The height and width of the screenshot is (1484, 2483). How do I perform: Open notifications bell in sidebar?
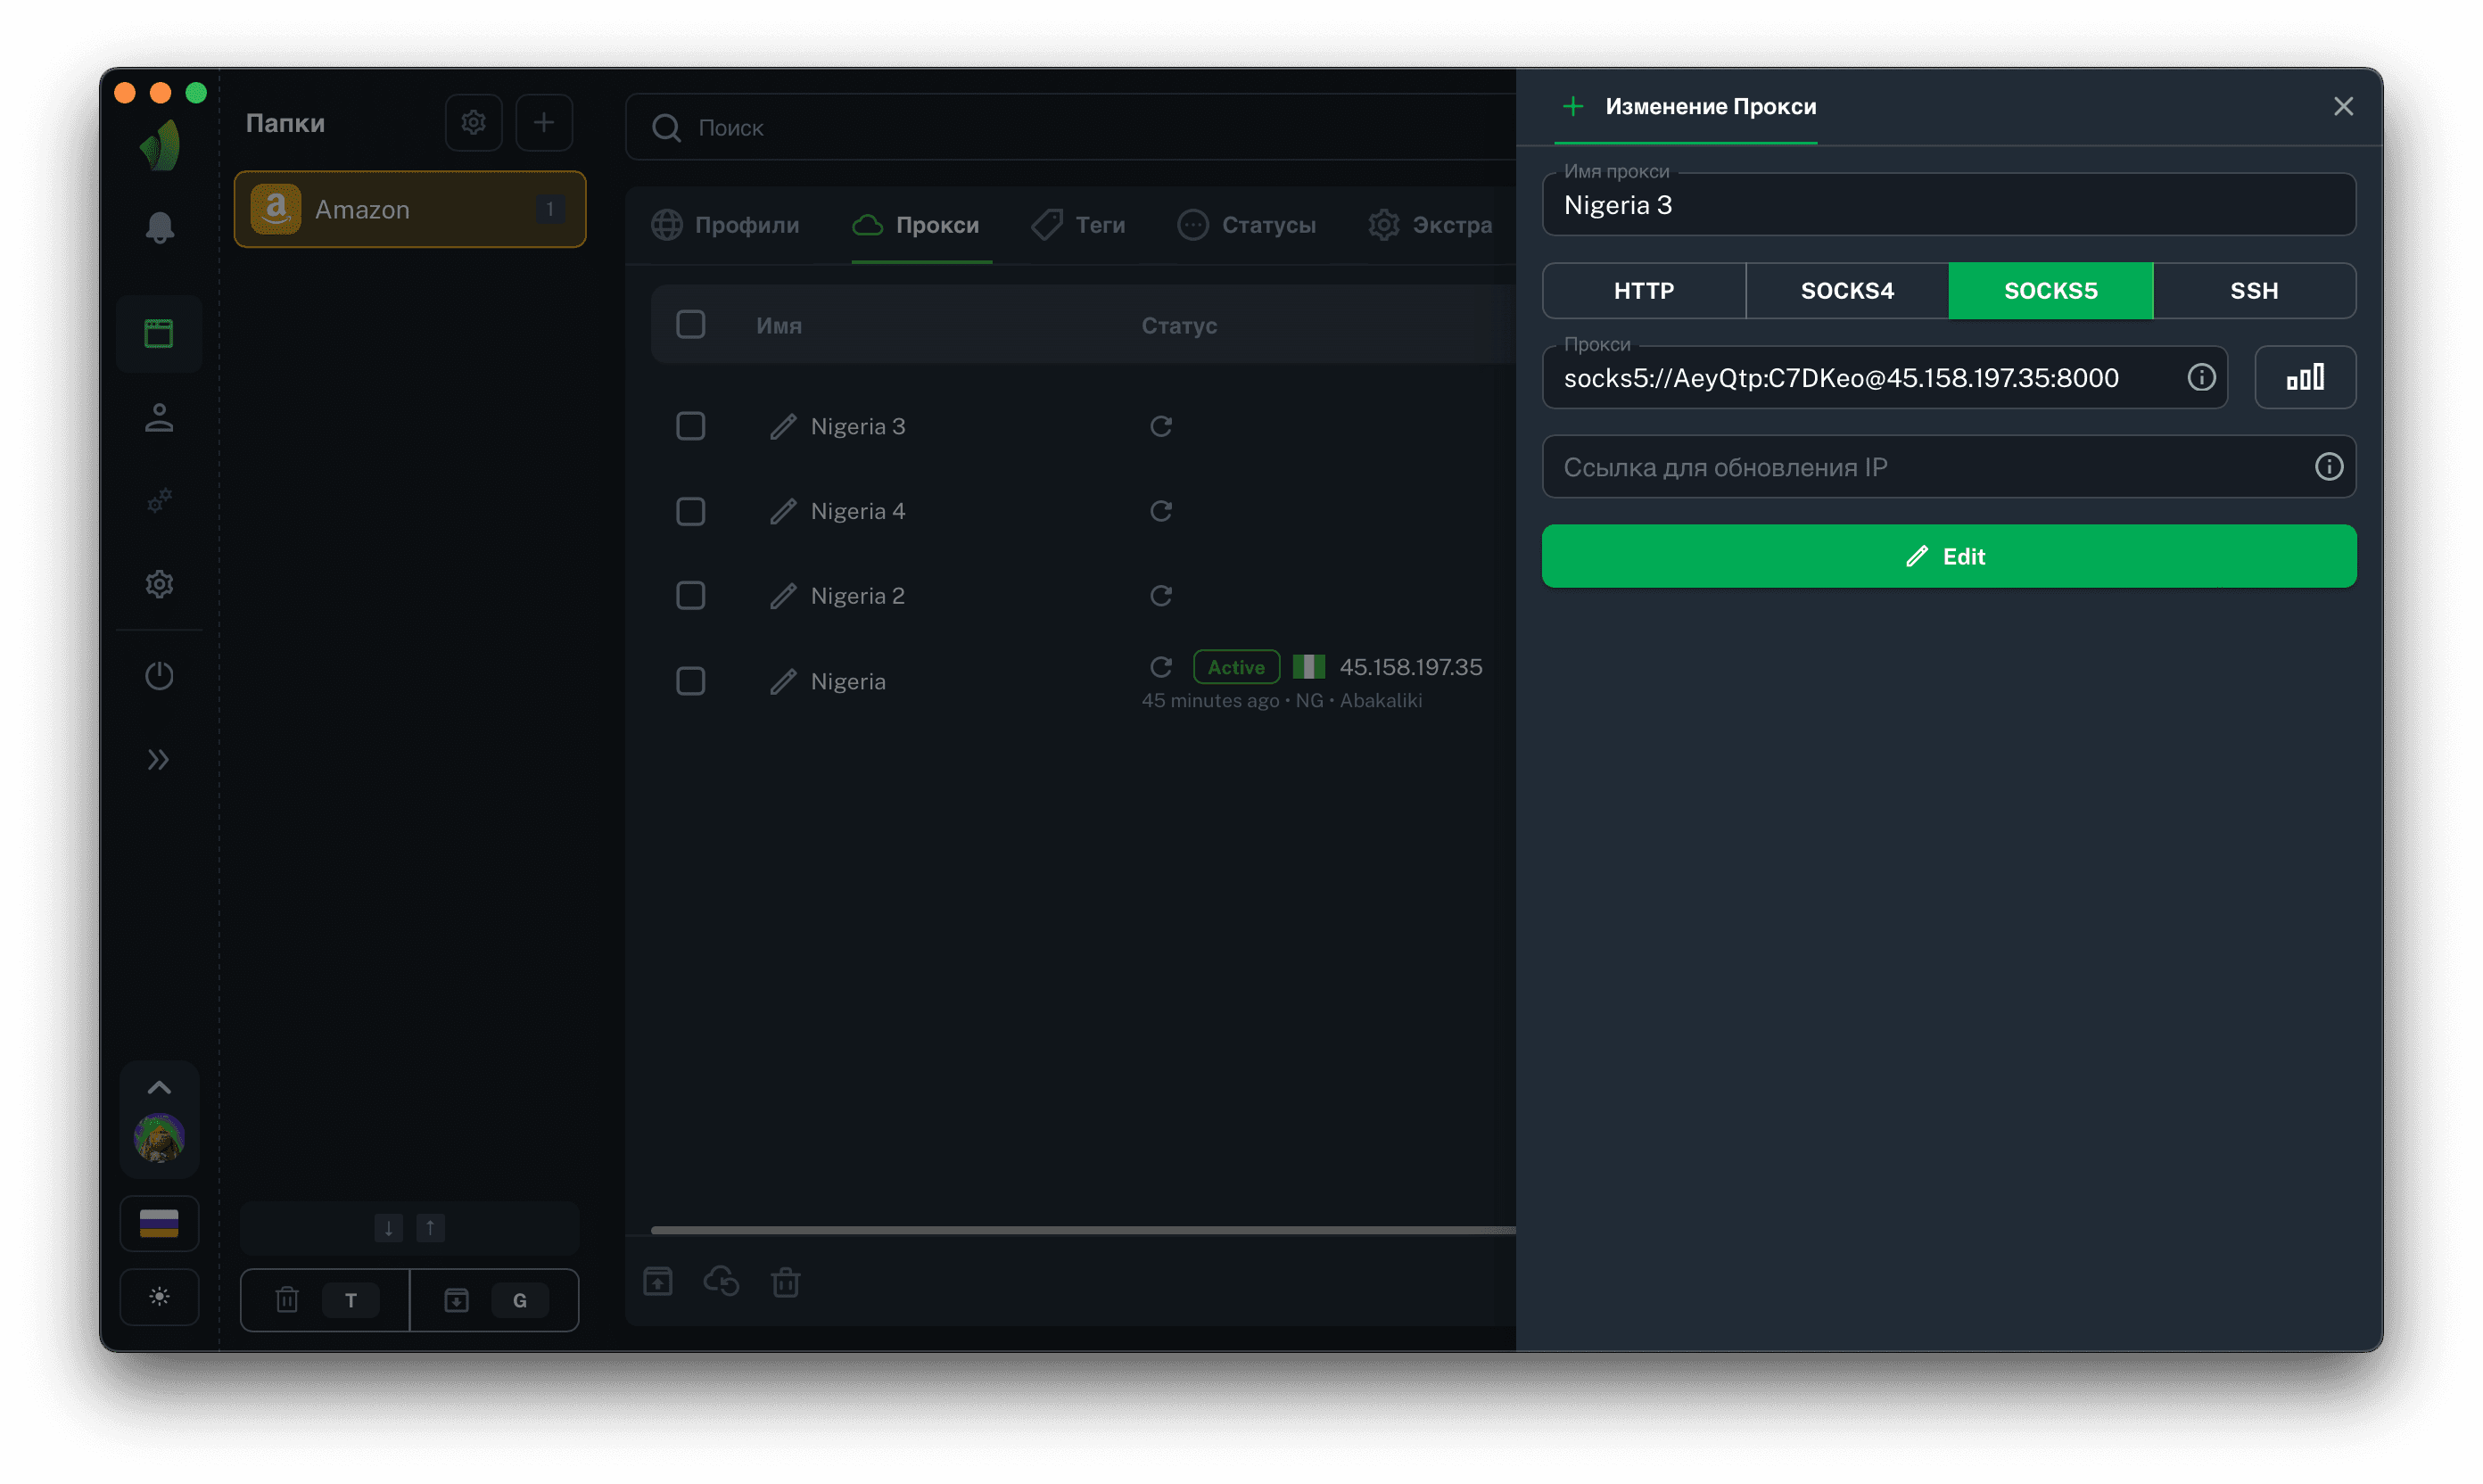159,227
